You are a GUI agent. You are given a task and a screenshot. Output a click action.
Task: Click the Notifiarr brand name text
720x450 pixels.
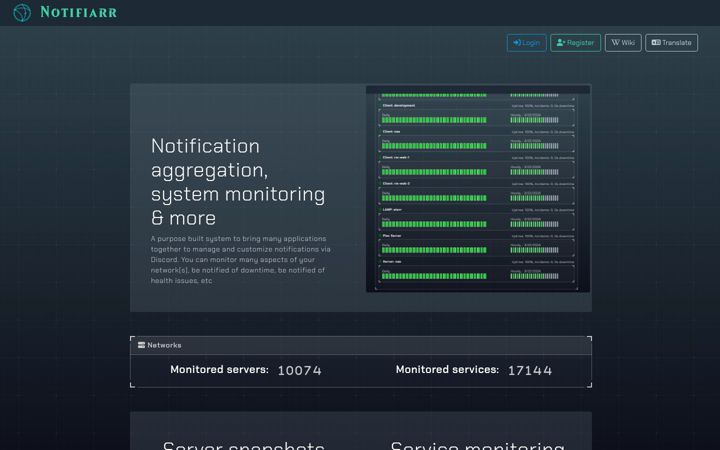[x=79, y=12]
